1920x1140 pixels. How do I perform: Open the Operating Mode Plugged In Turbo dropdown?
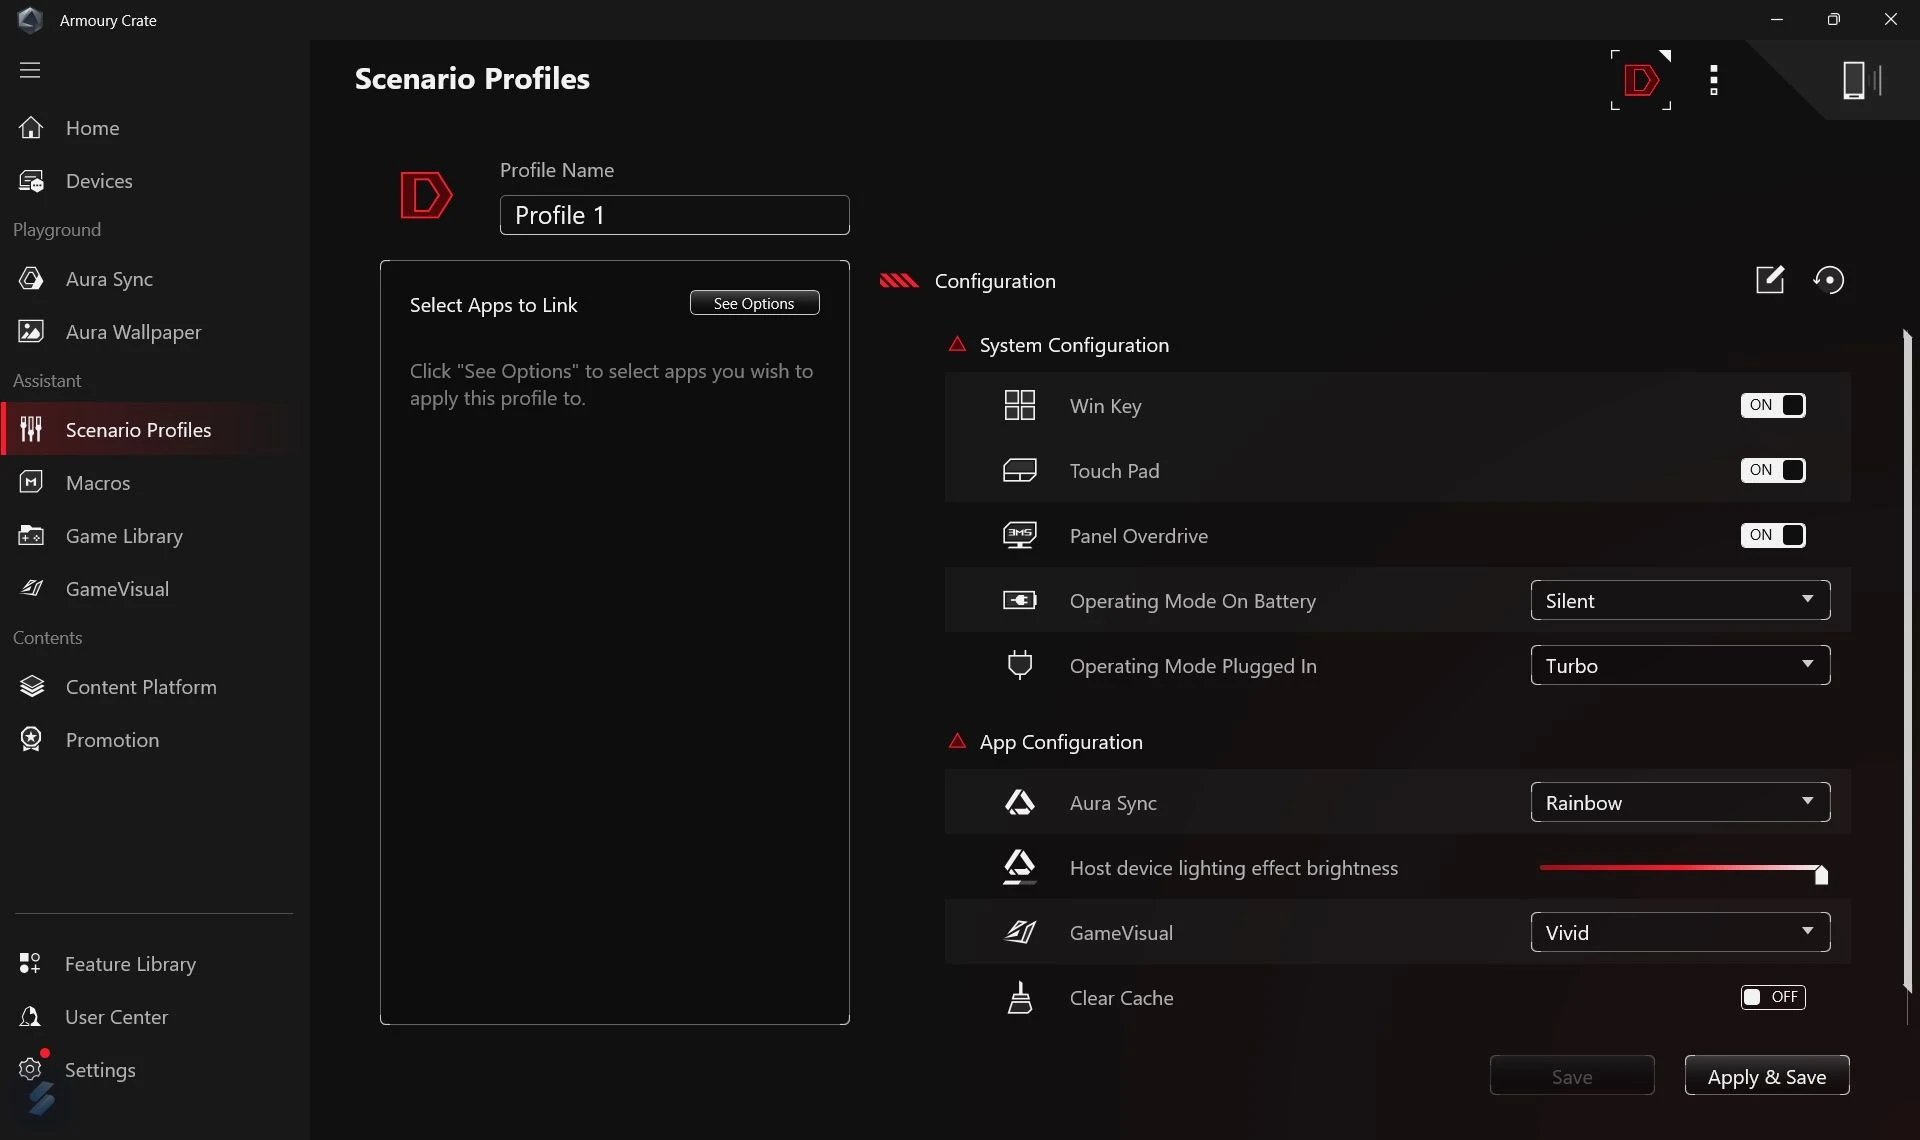tap(1680, 665)
